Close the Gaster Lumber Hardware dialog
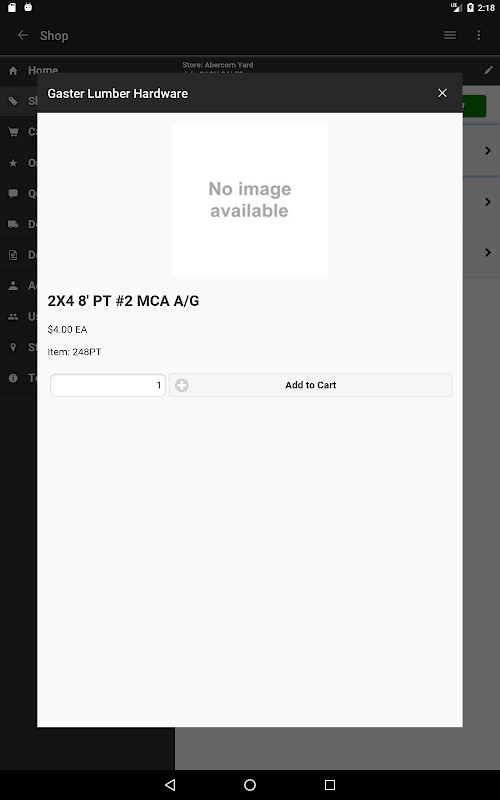 tap(442, 93)
